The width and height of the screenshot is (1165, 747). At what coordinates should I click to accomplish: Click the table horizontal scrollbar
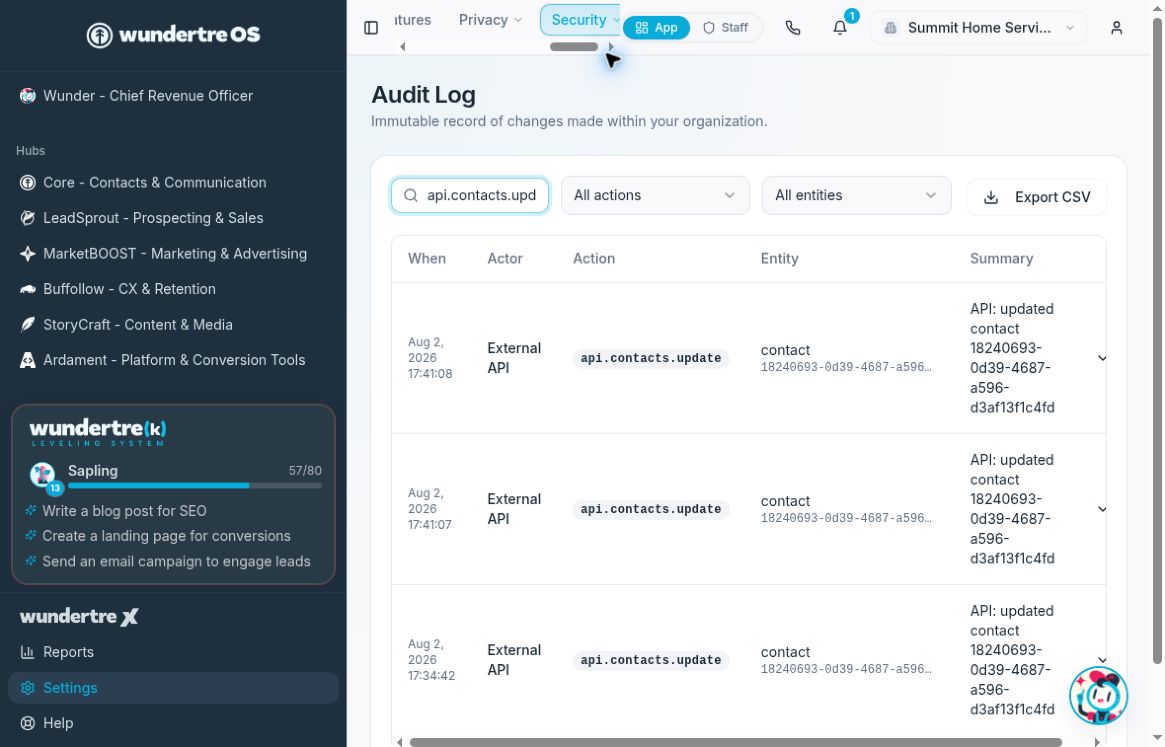tap(736, 742)
